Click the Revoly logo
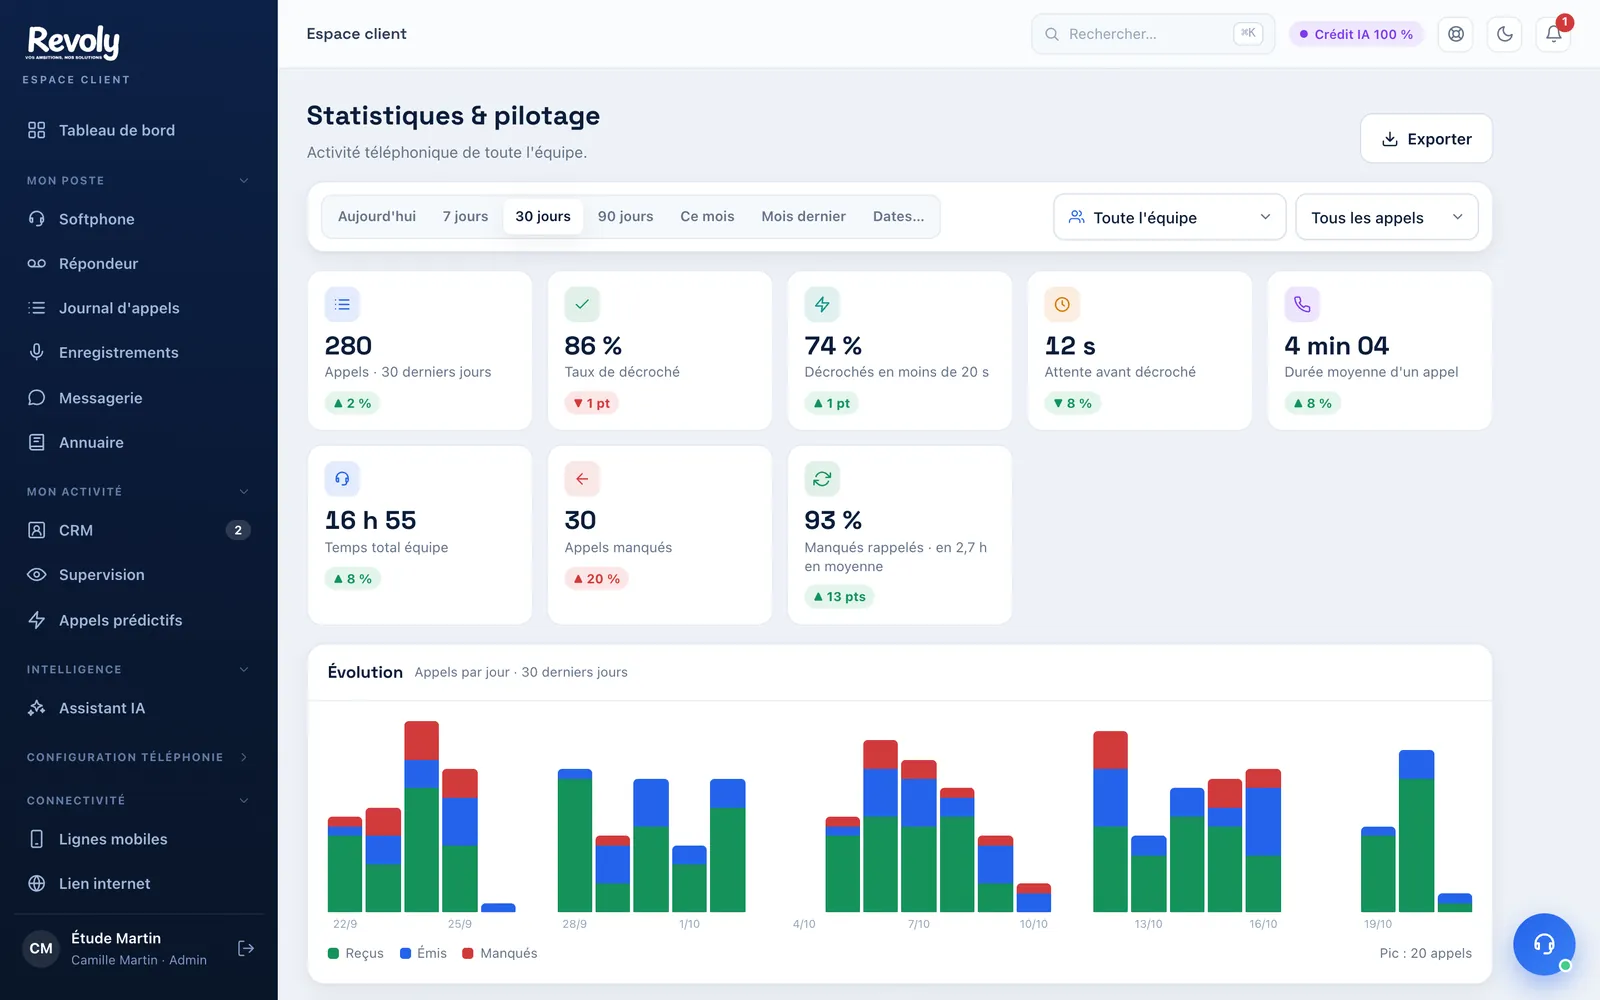This screenshot has width=1600, height=1000. (x=74, y=42)
